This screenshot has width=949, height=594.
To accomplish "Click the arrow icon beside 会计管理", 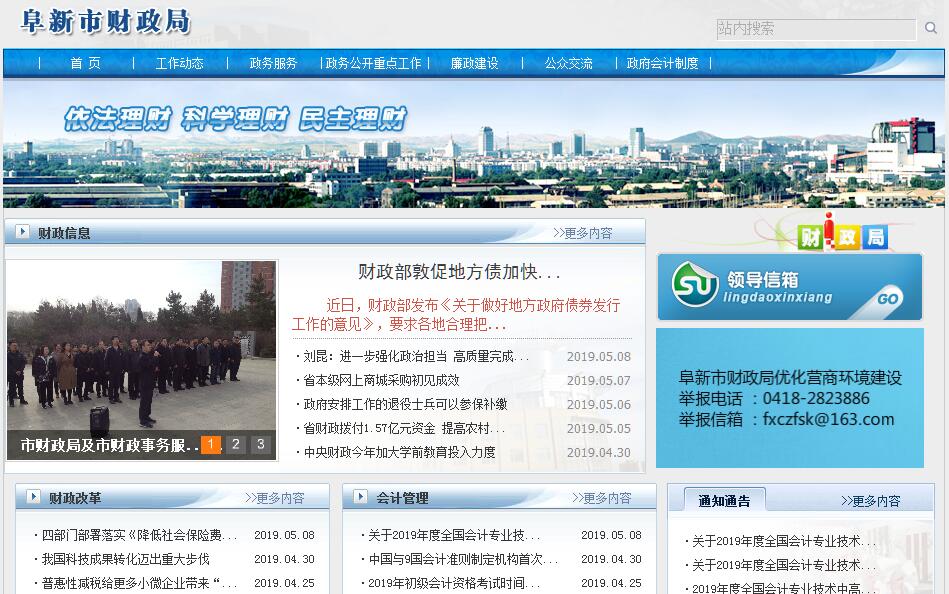I will (x=360, y=497).
